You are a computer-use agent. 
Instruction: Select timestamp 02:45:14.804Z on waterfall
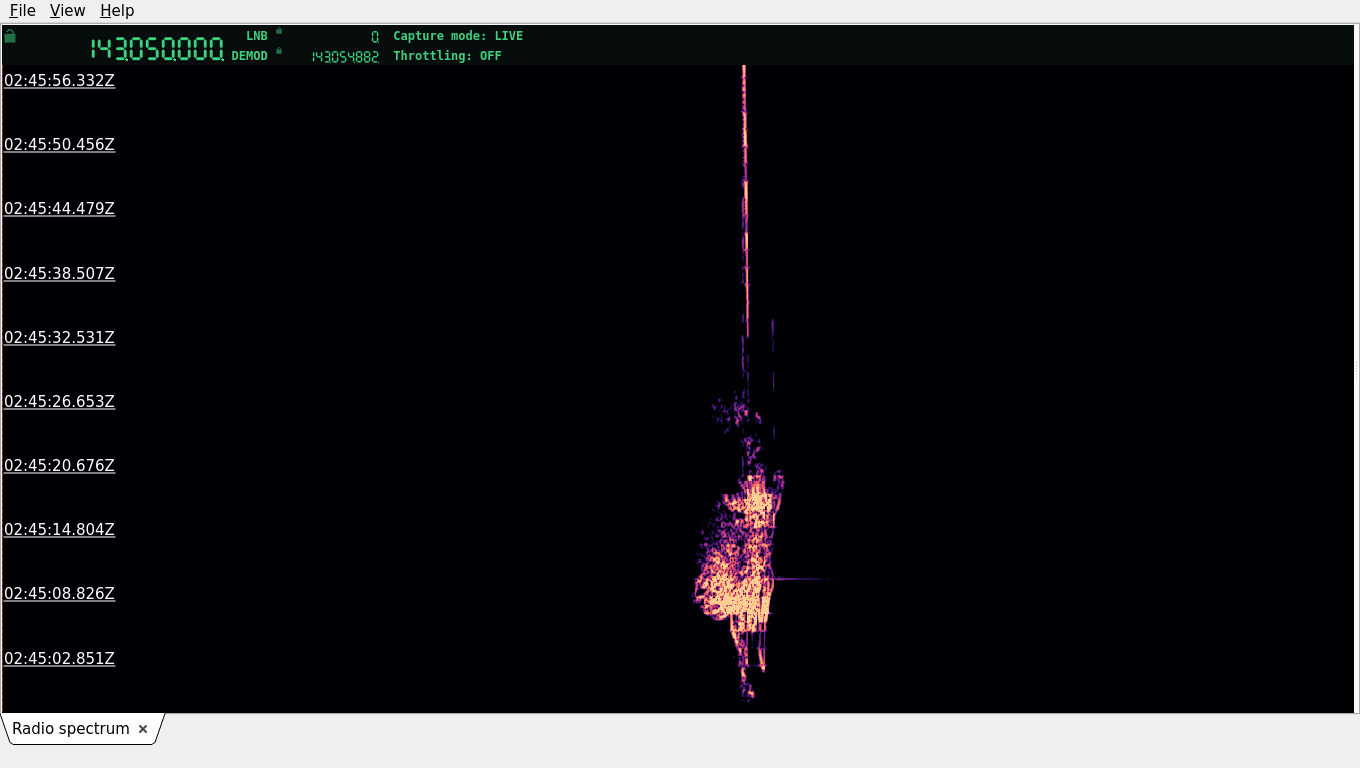tap(60, 529)
